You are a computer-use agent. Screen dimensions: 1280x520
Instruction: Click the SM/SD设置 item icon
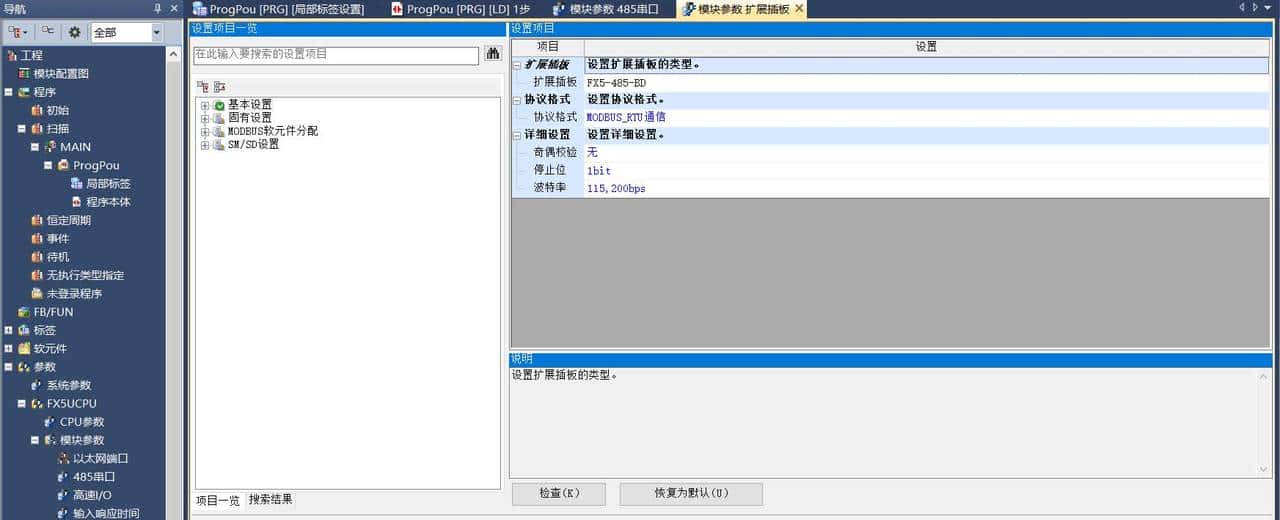coord(219,144)
